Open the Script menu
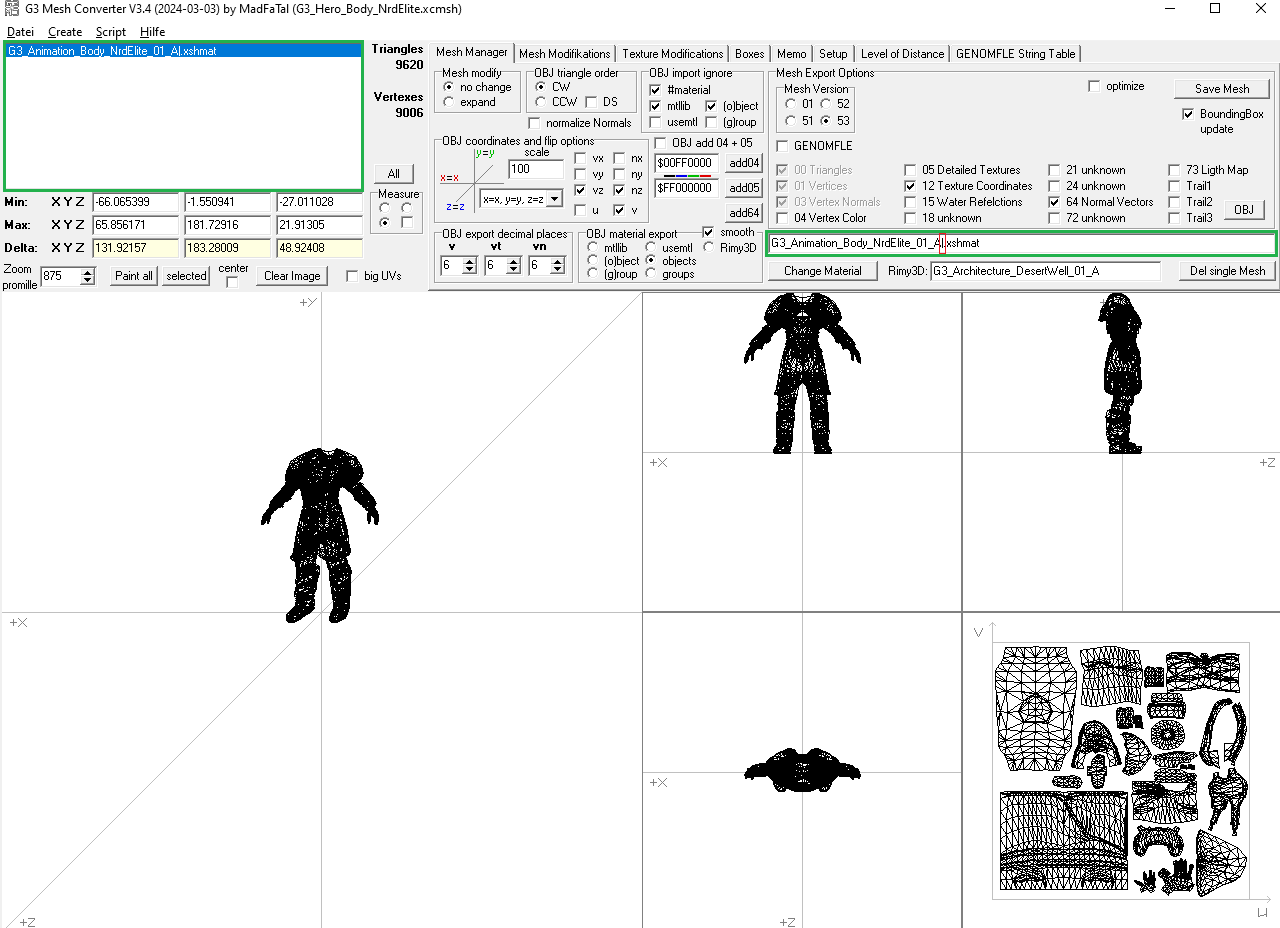 click(110, 32)
